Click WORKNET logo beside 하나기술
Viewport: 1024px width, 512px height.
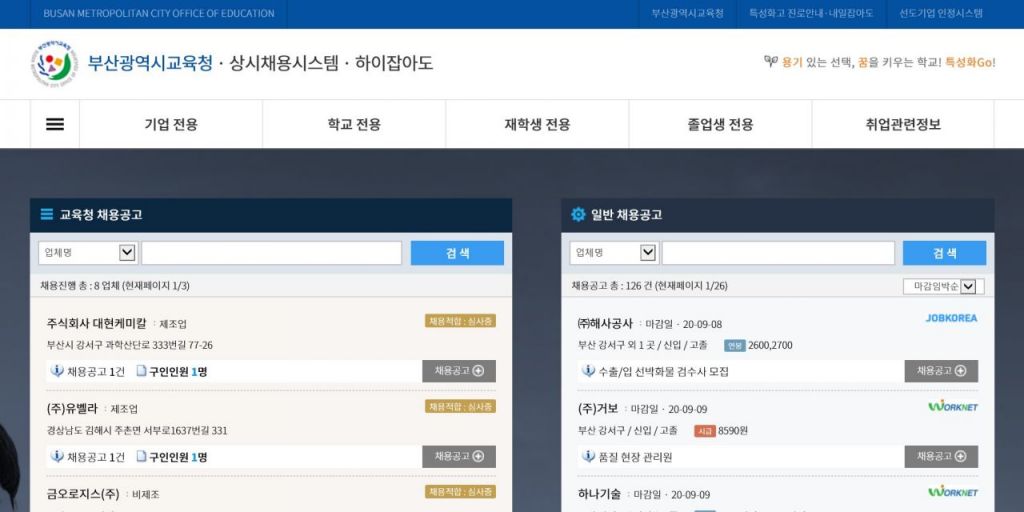(x=952, y=492)
